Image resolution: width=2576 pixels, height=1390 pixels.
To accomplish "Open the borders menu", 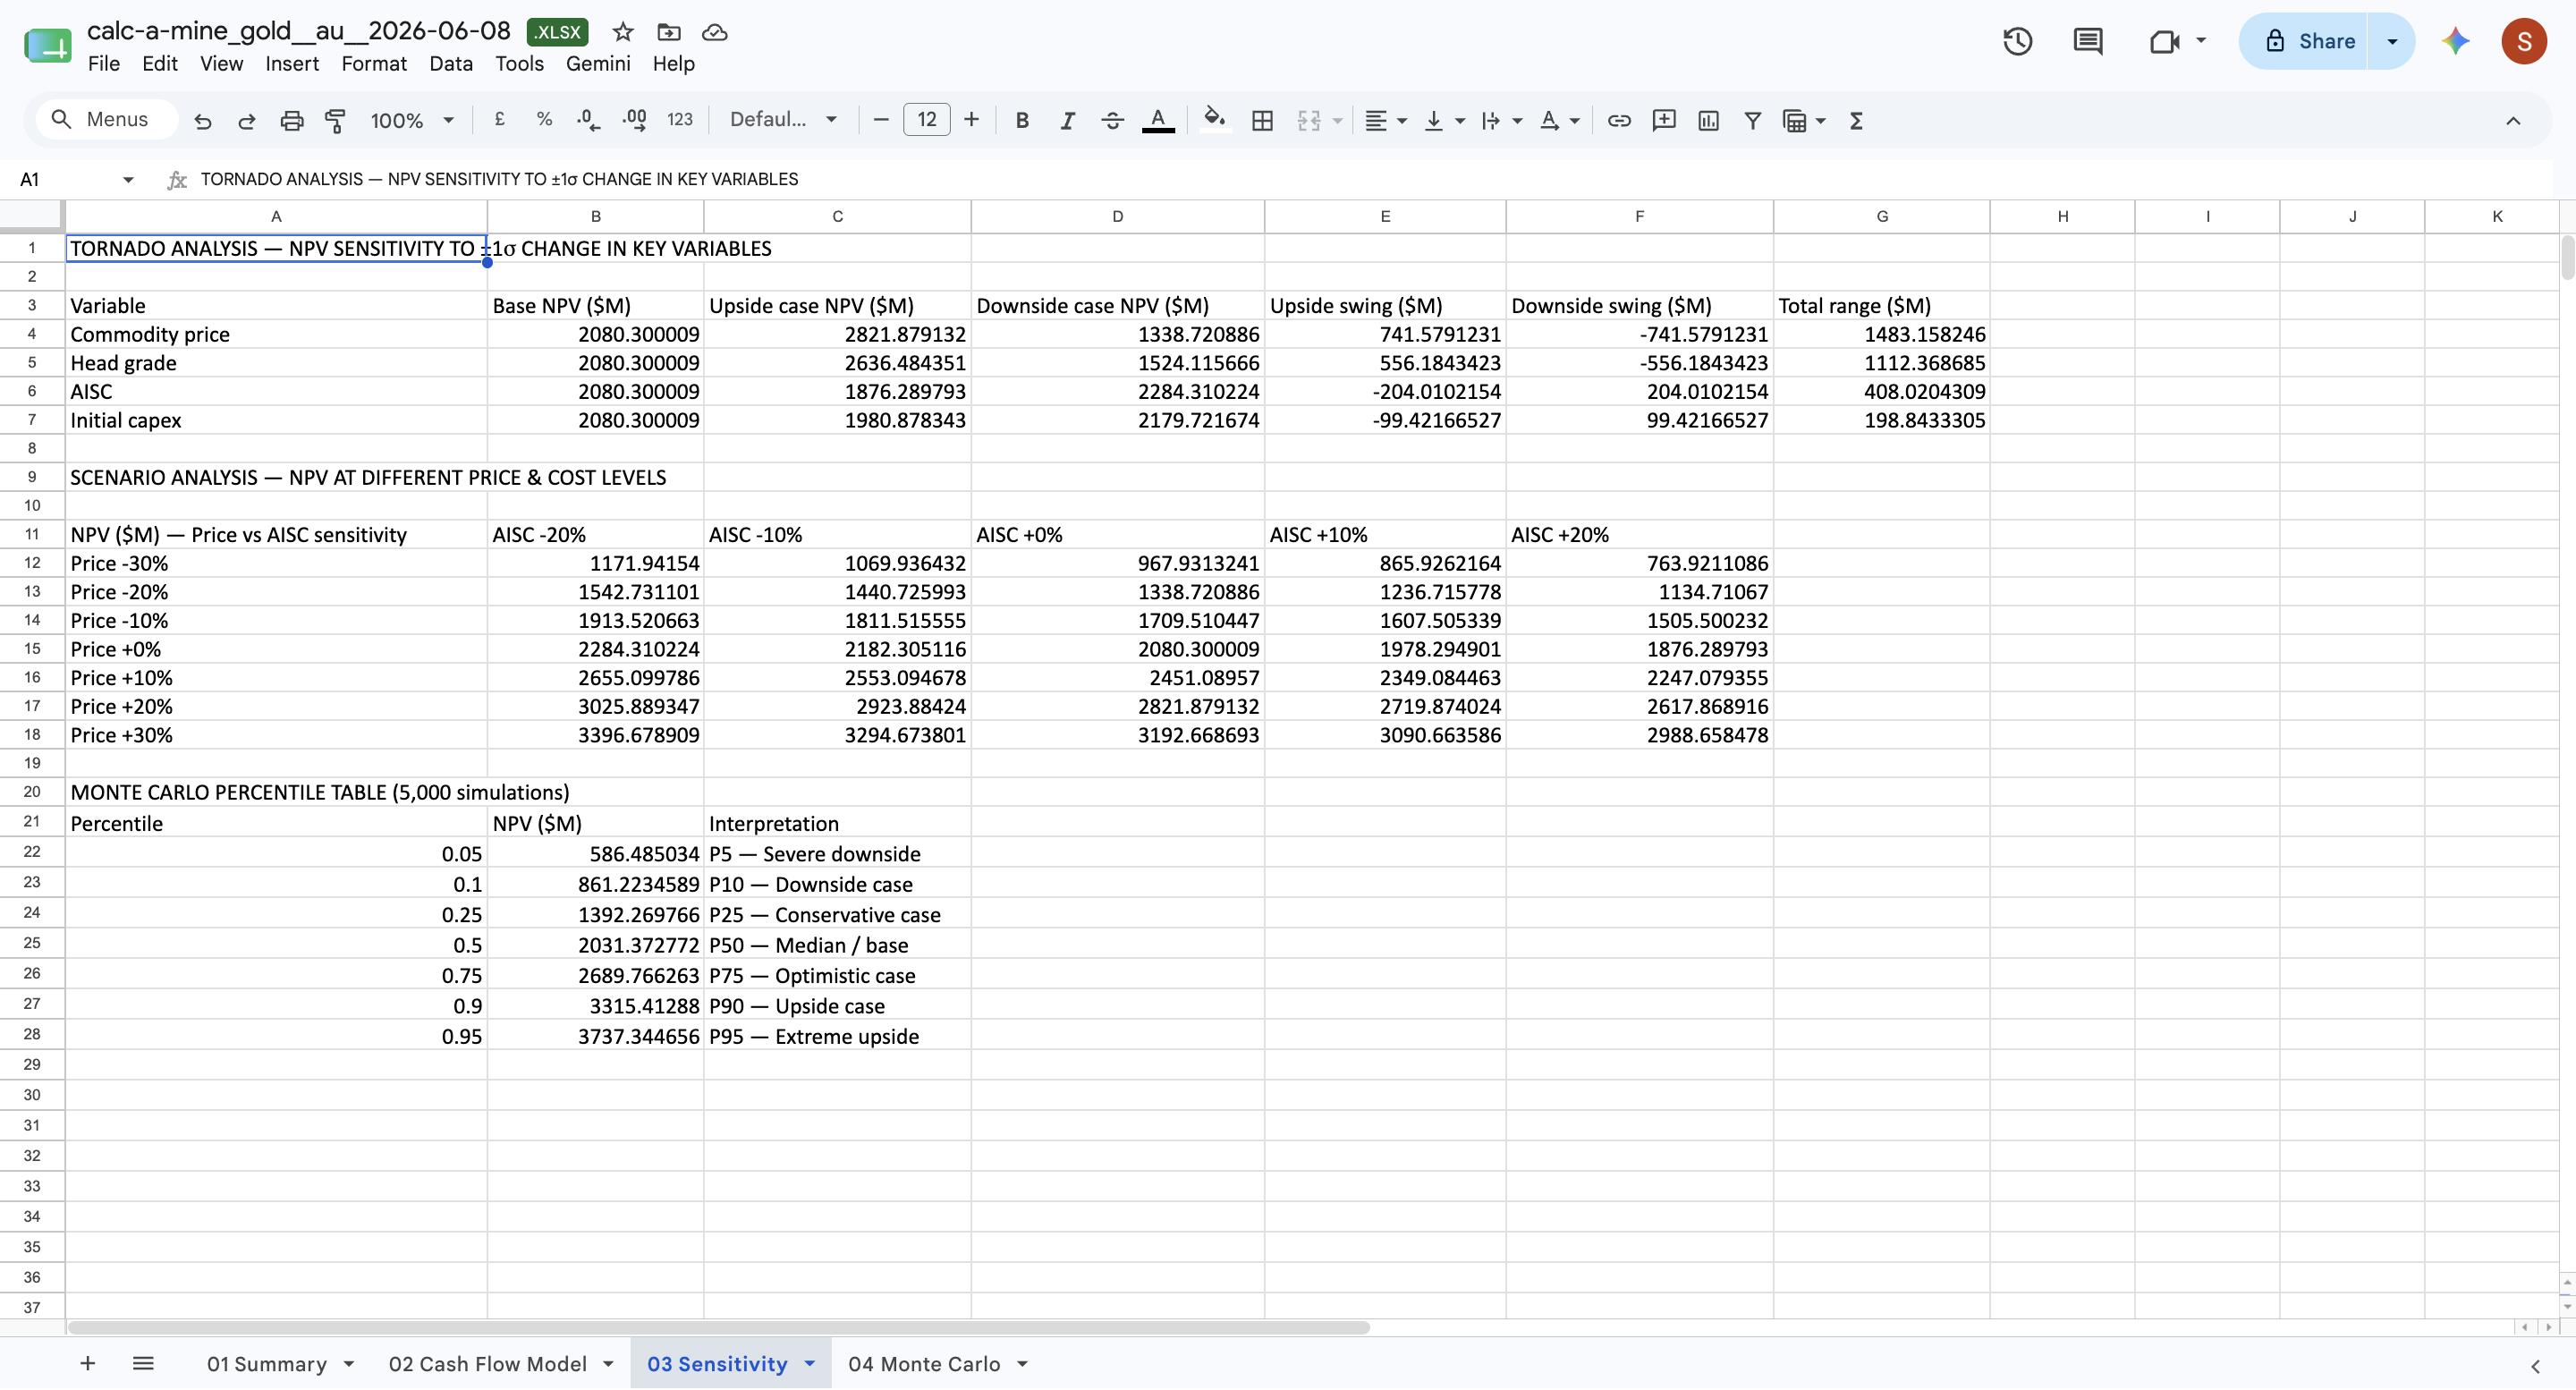I will coord(1262,121).
